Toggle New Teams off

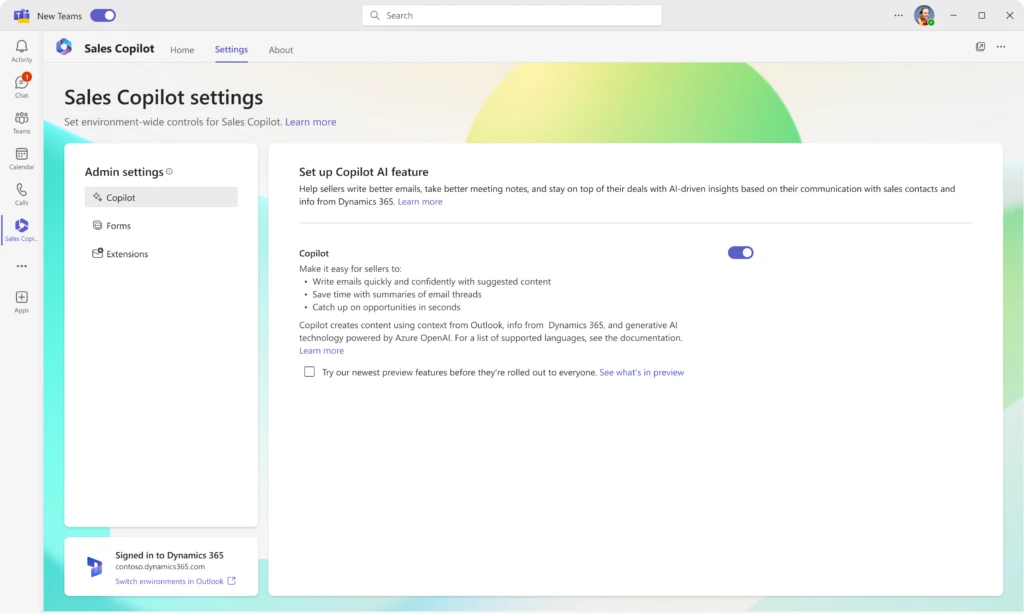click(103, 15)
